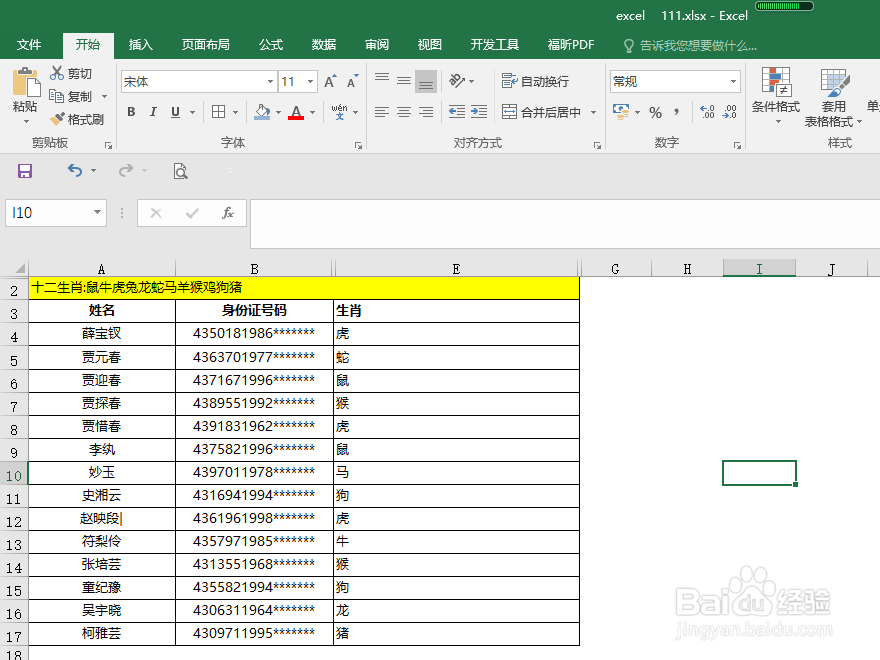Click the phonetic guide wén icon
Viewport: 880px width, 660px height.
click(x=339, y=112)
